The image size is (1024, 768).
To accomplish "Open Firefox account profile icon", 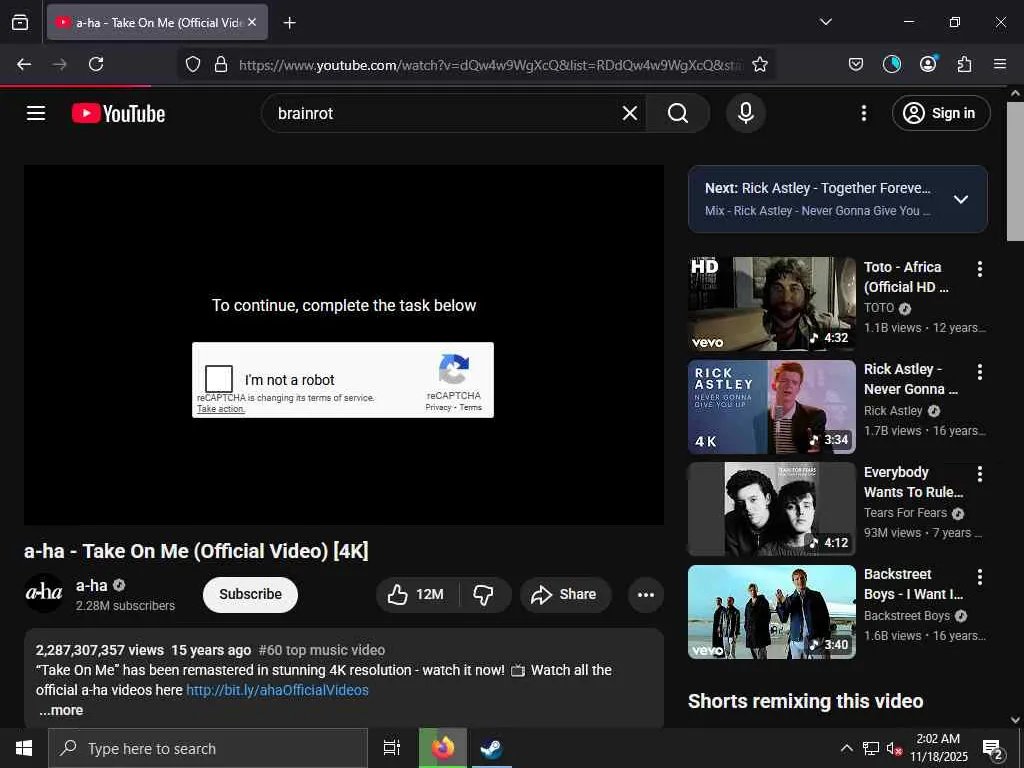I will 928,64.
